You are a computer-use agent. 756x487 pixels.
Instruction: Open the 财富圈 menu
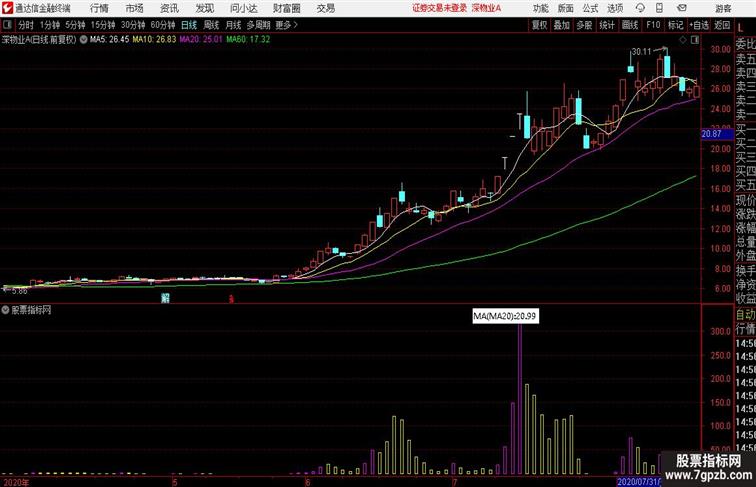point(286,8)
